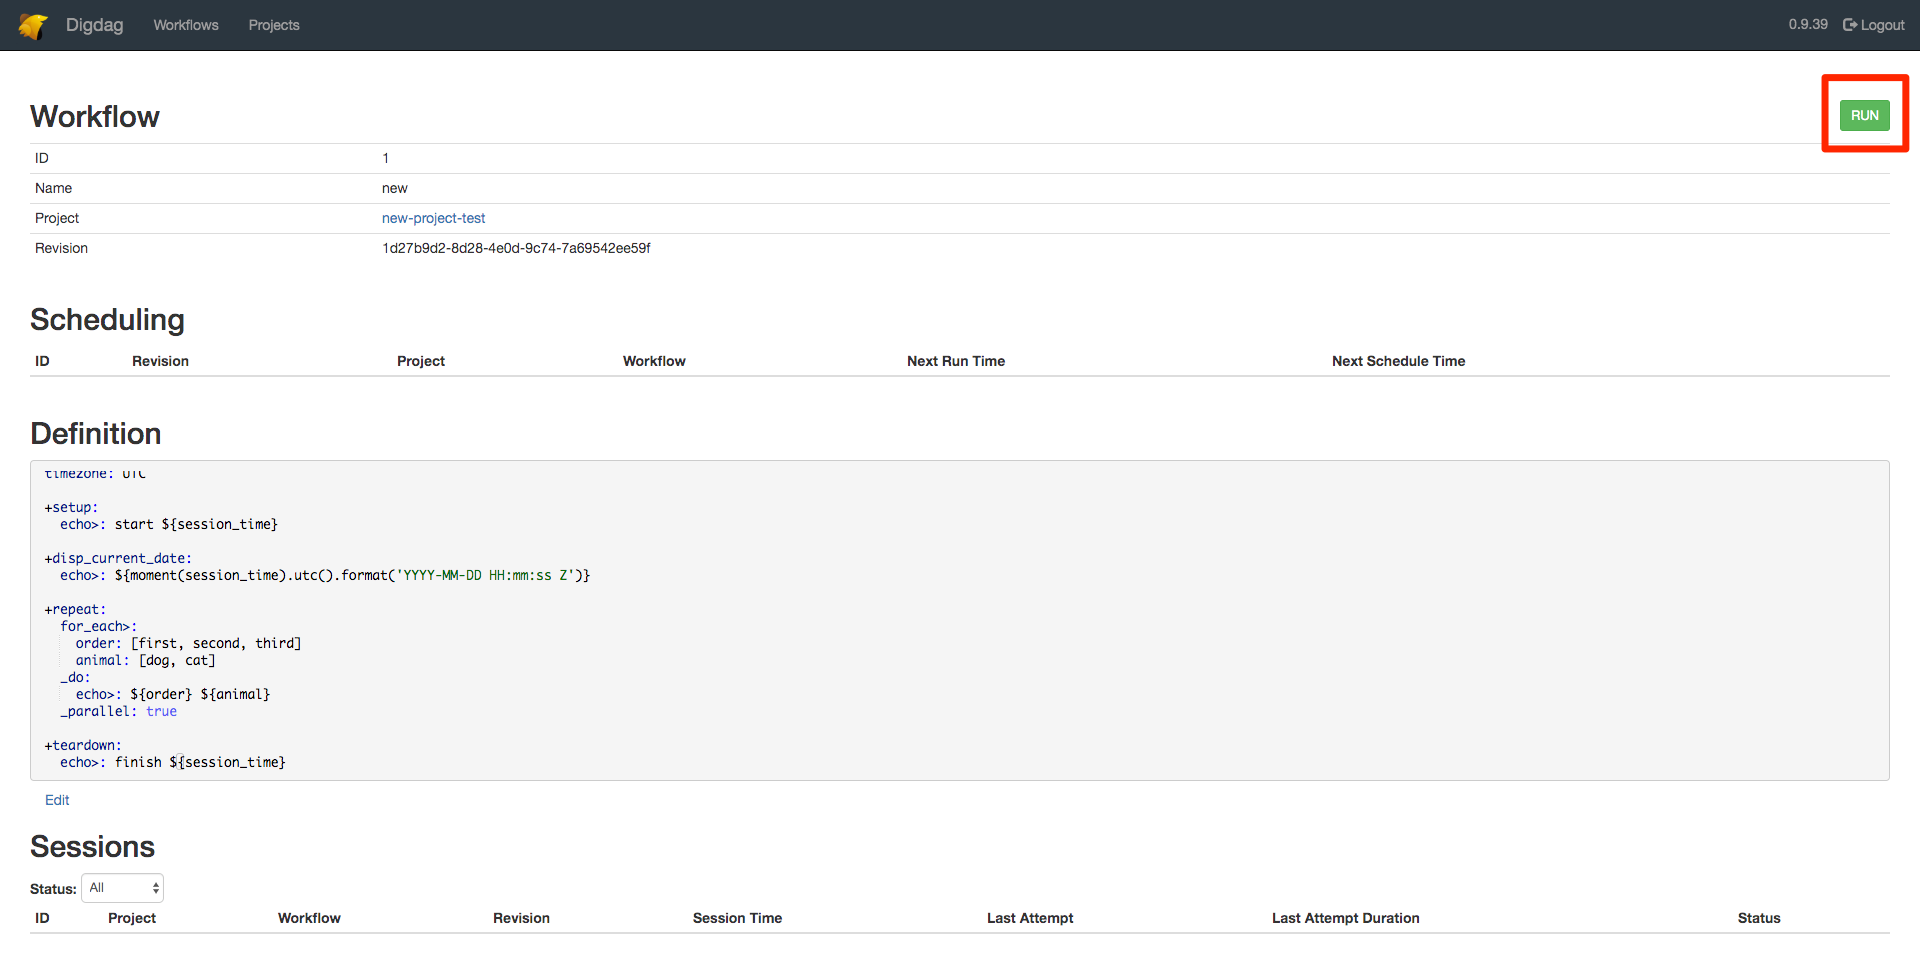Viewport: 1920px width, 969px height.
Task: Click the Session Time column header
Action: click(737, 918)
